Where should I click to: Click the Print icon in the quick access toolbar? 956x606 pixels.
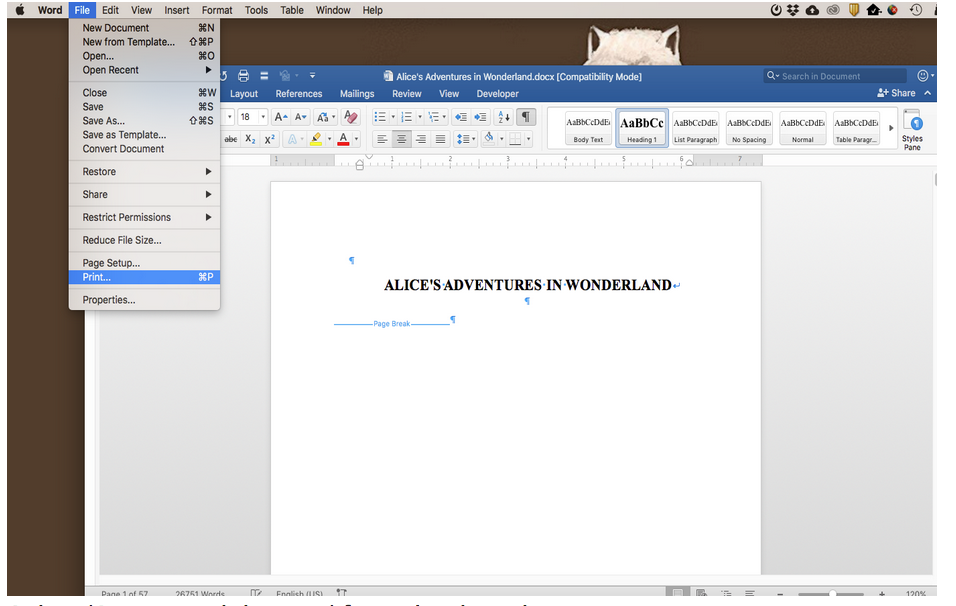click(243, 76)
